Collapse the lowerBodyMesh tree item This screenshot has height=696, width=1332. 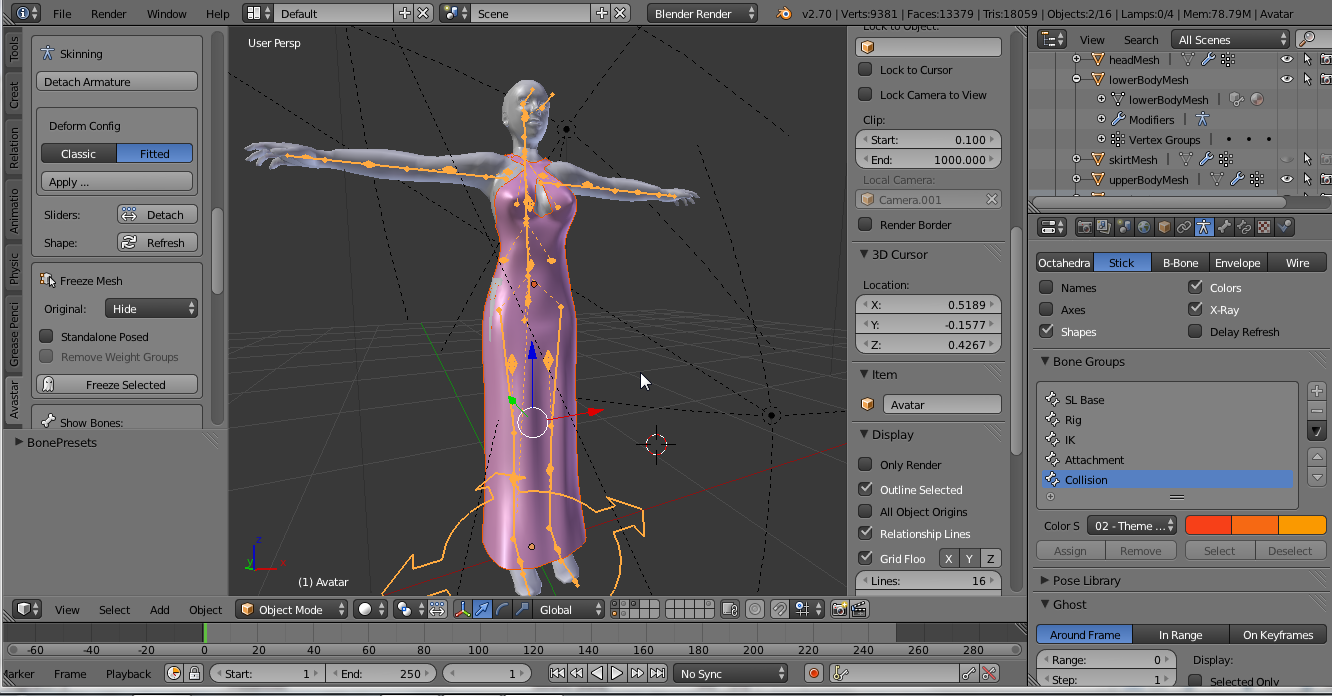(x=1077, y=79)
